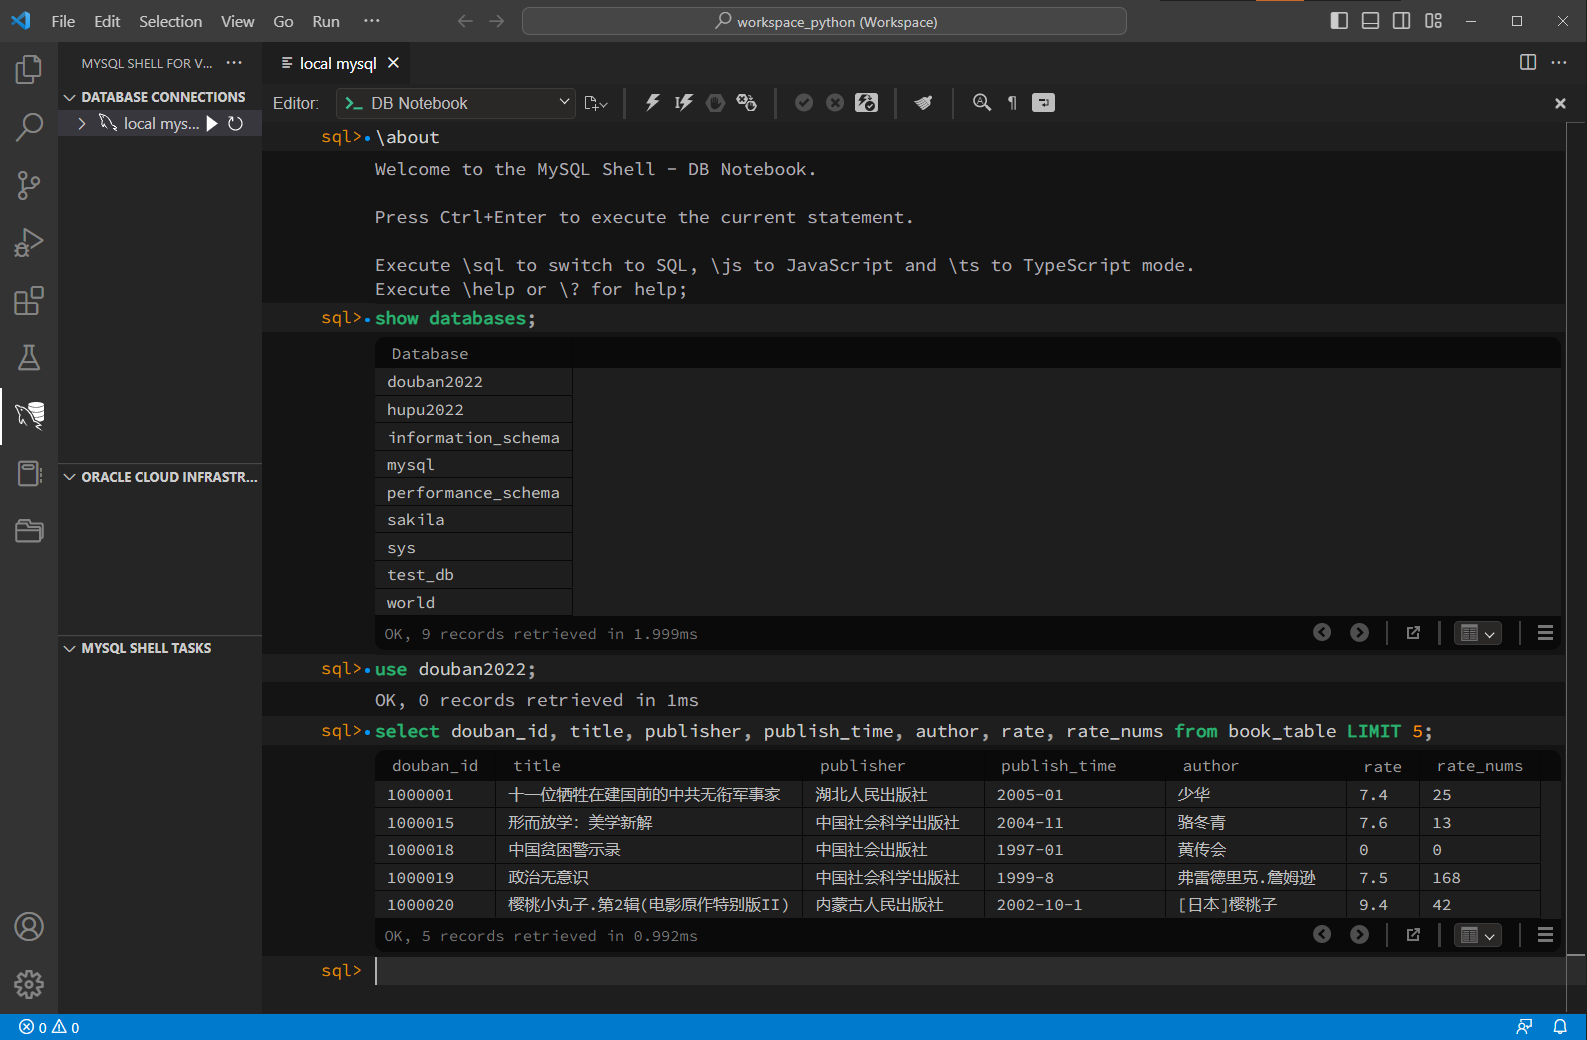
Task: Open the Run menu
Action: (326, 21)
